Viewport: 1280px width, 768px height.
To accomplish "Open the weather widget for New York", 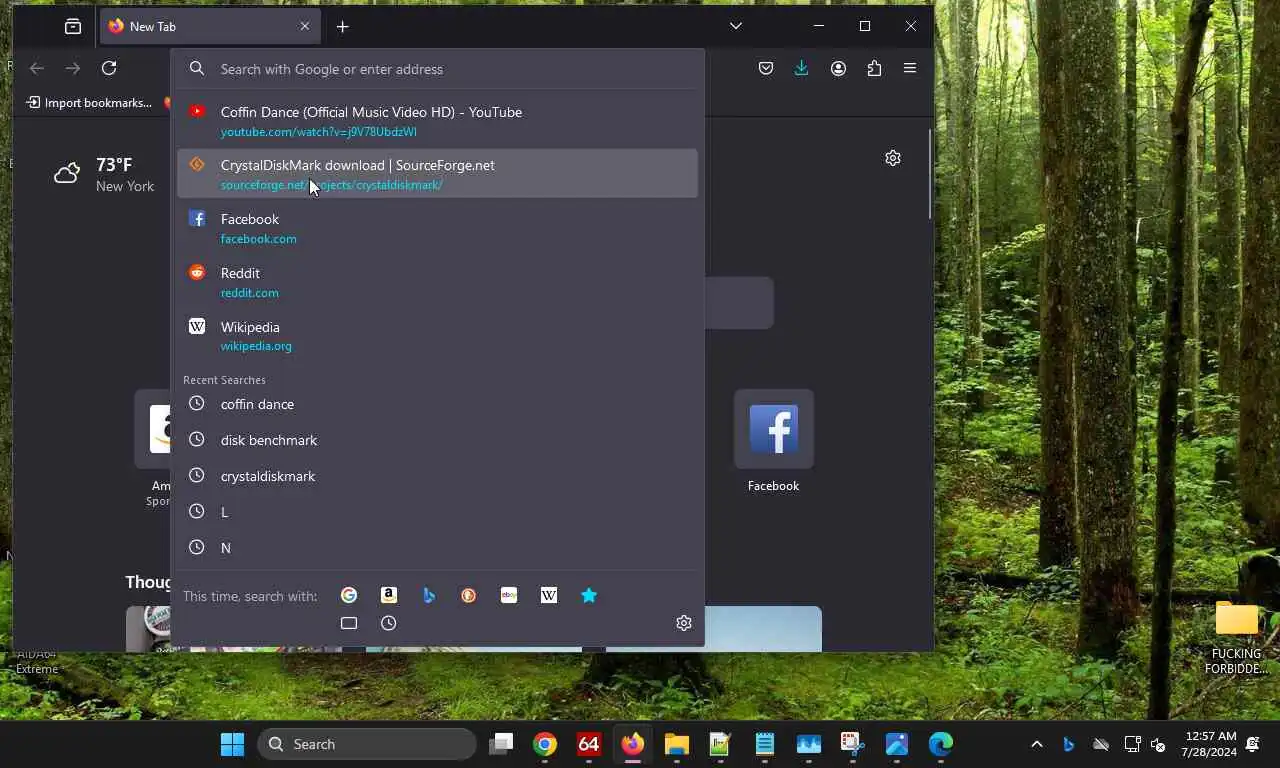I will [x=104, y=174].
